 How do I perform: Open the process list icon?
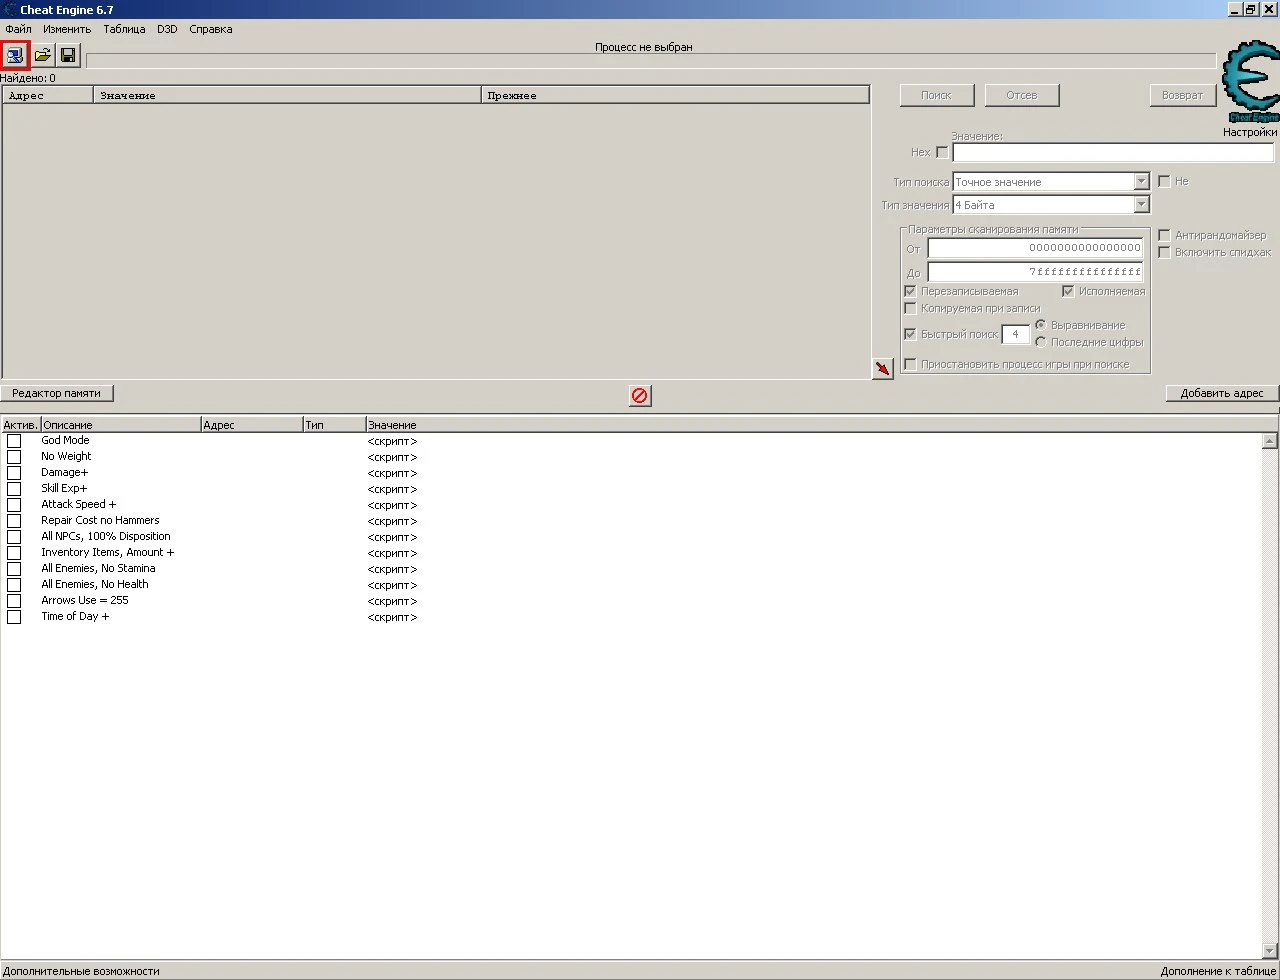pyautogui.click(x=15, y=55)
